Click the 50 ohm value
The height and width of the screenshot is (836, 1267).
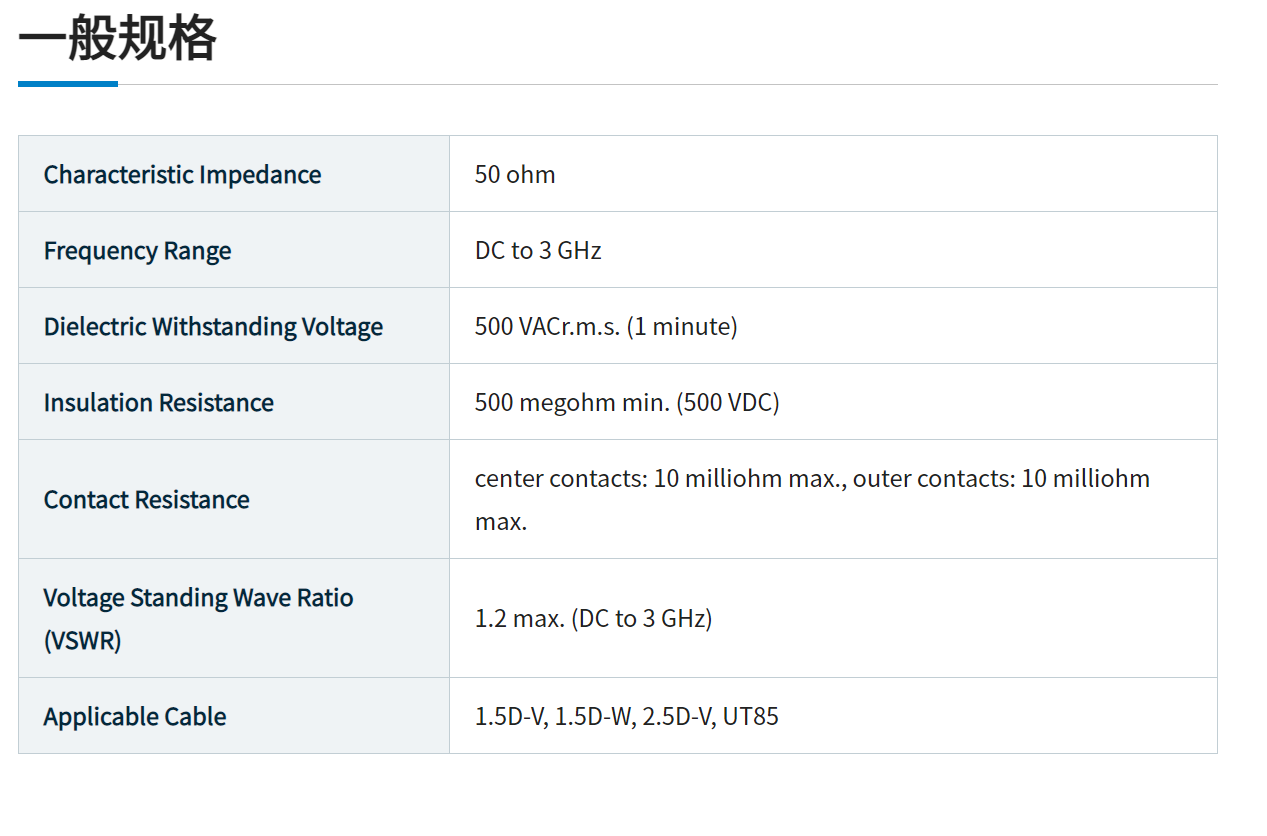click(515, 175)
